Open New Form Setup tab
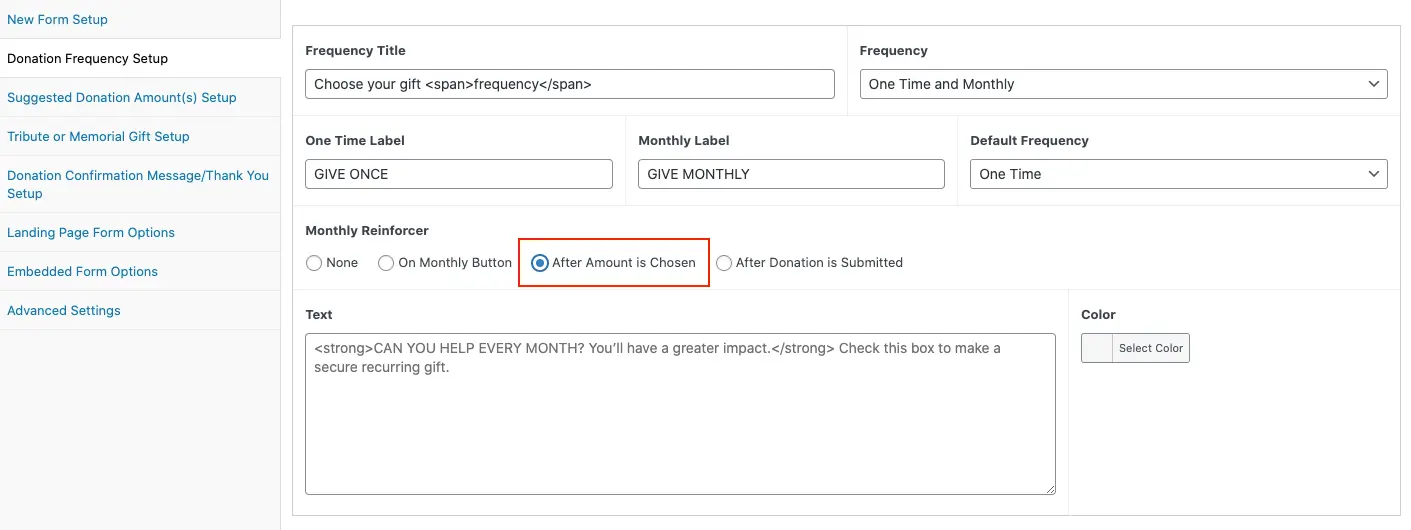 57,19
